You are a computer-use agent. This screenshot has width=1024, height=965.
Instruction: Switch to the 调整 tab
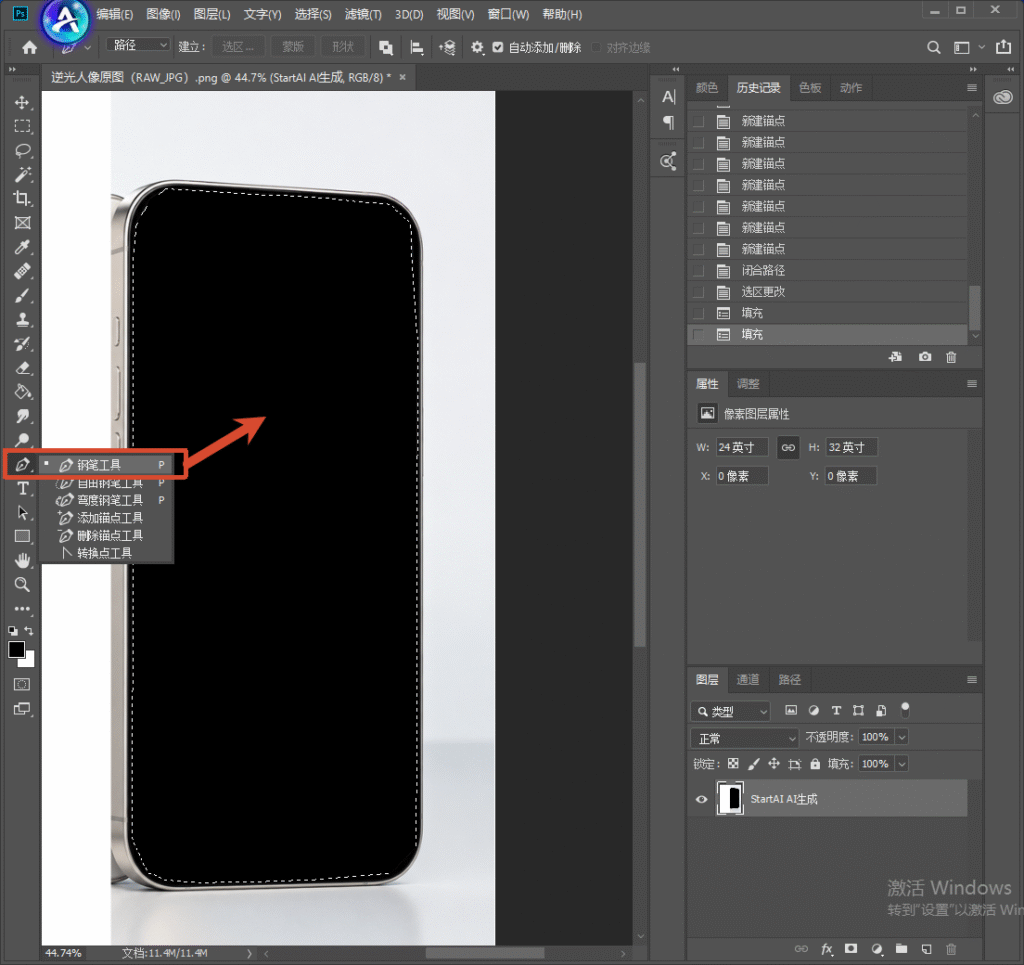[748, 384]
